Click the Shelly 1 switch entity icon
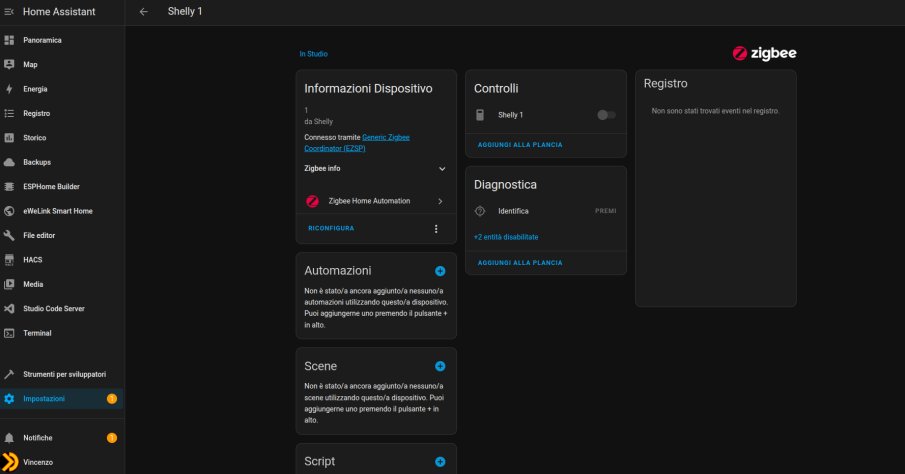The width and height of the screenshot is (905, 474). pyautogui.click(x=480, y=115)
